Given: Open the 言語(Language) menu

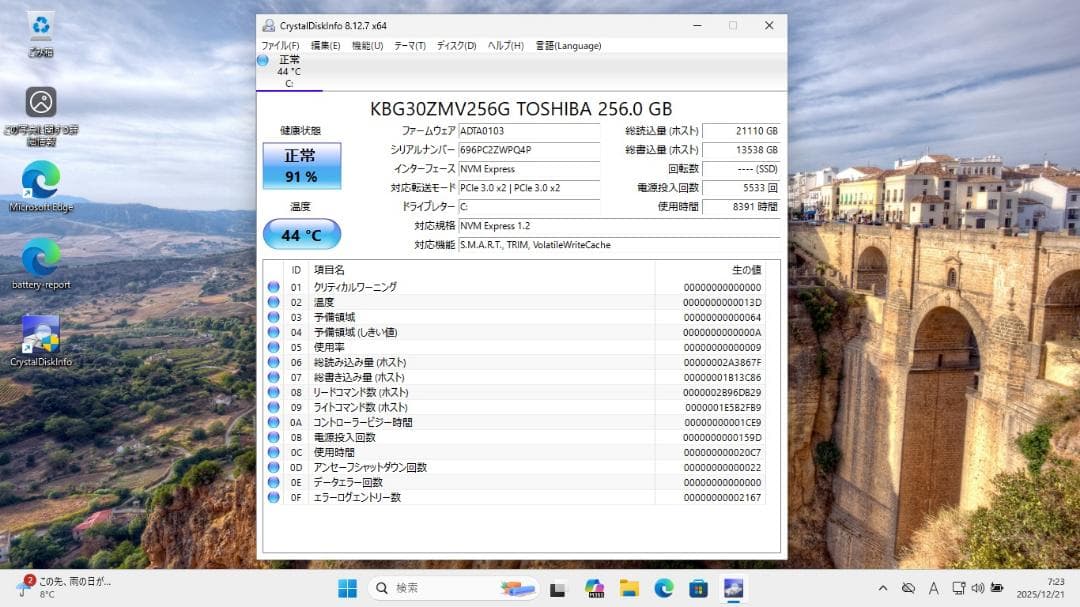Looking at the screenshot, I should [568, 45].
